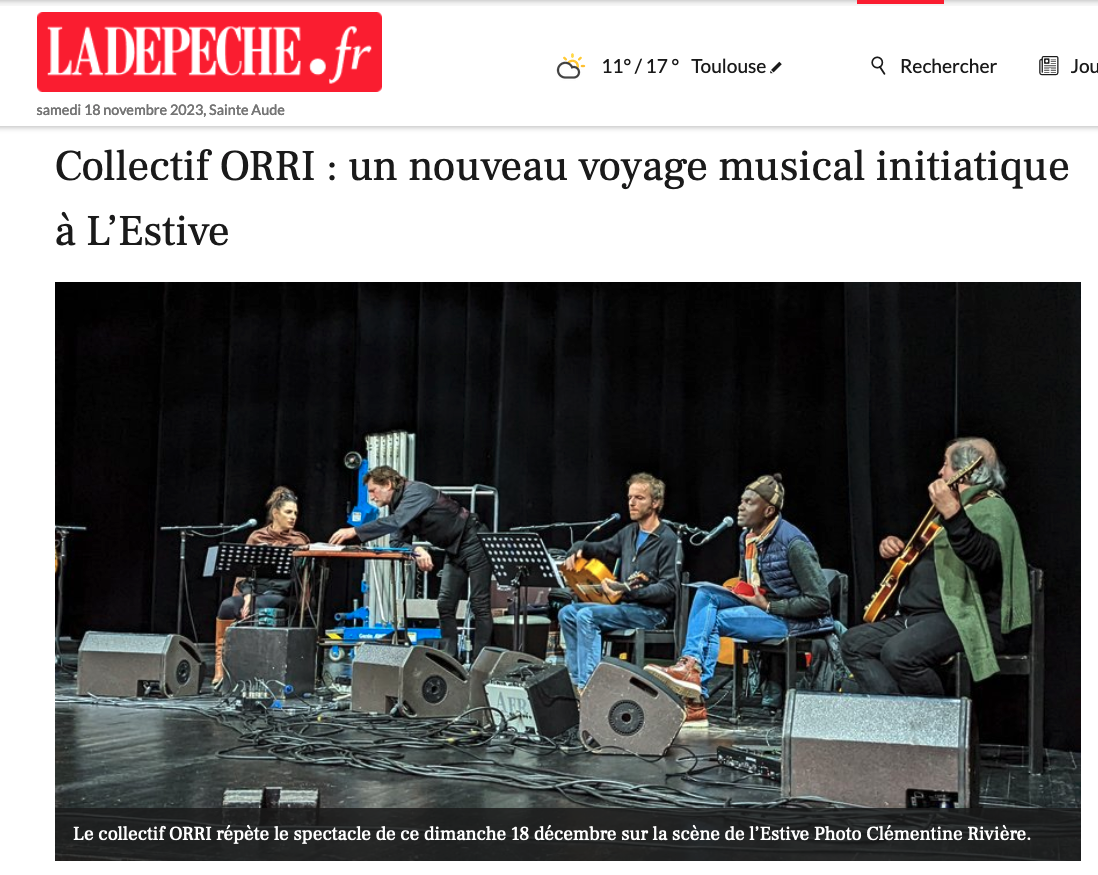
Task: Click the search magnifier icon
Action: (x=878, y=66)
